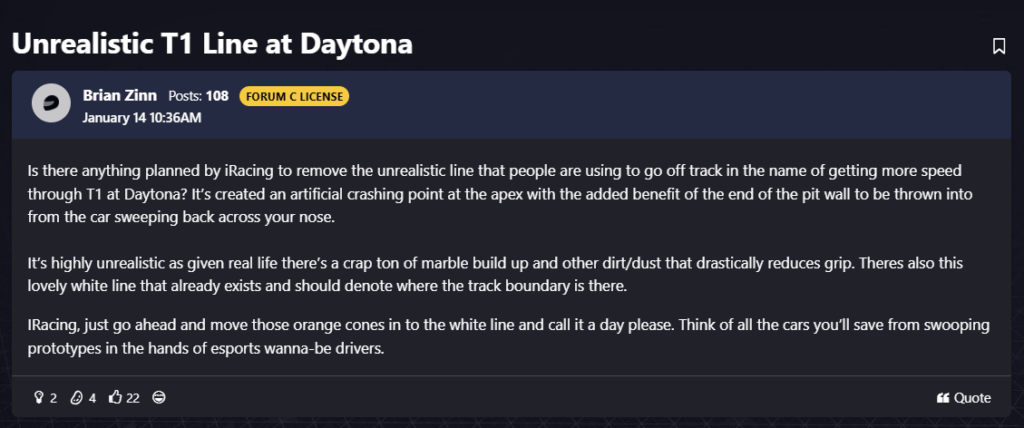Click the lightbulb reaction count of 2
The width and height of the screenshot is (1024, 428).
tap(54, 397)
